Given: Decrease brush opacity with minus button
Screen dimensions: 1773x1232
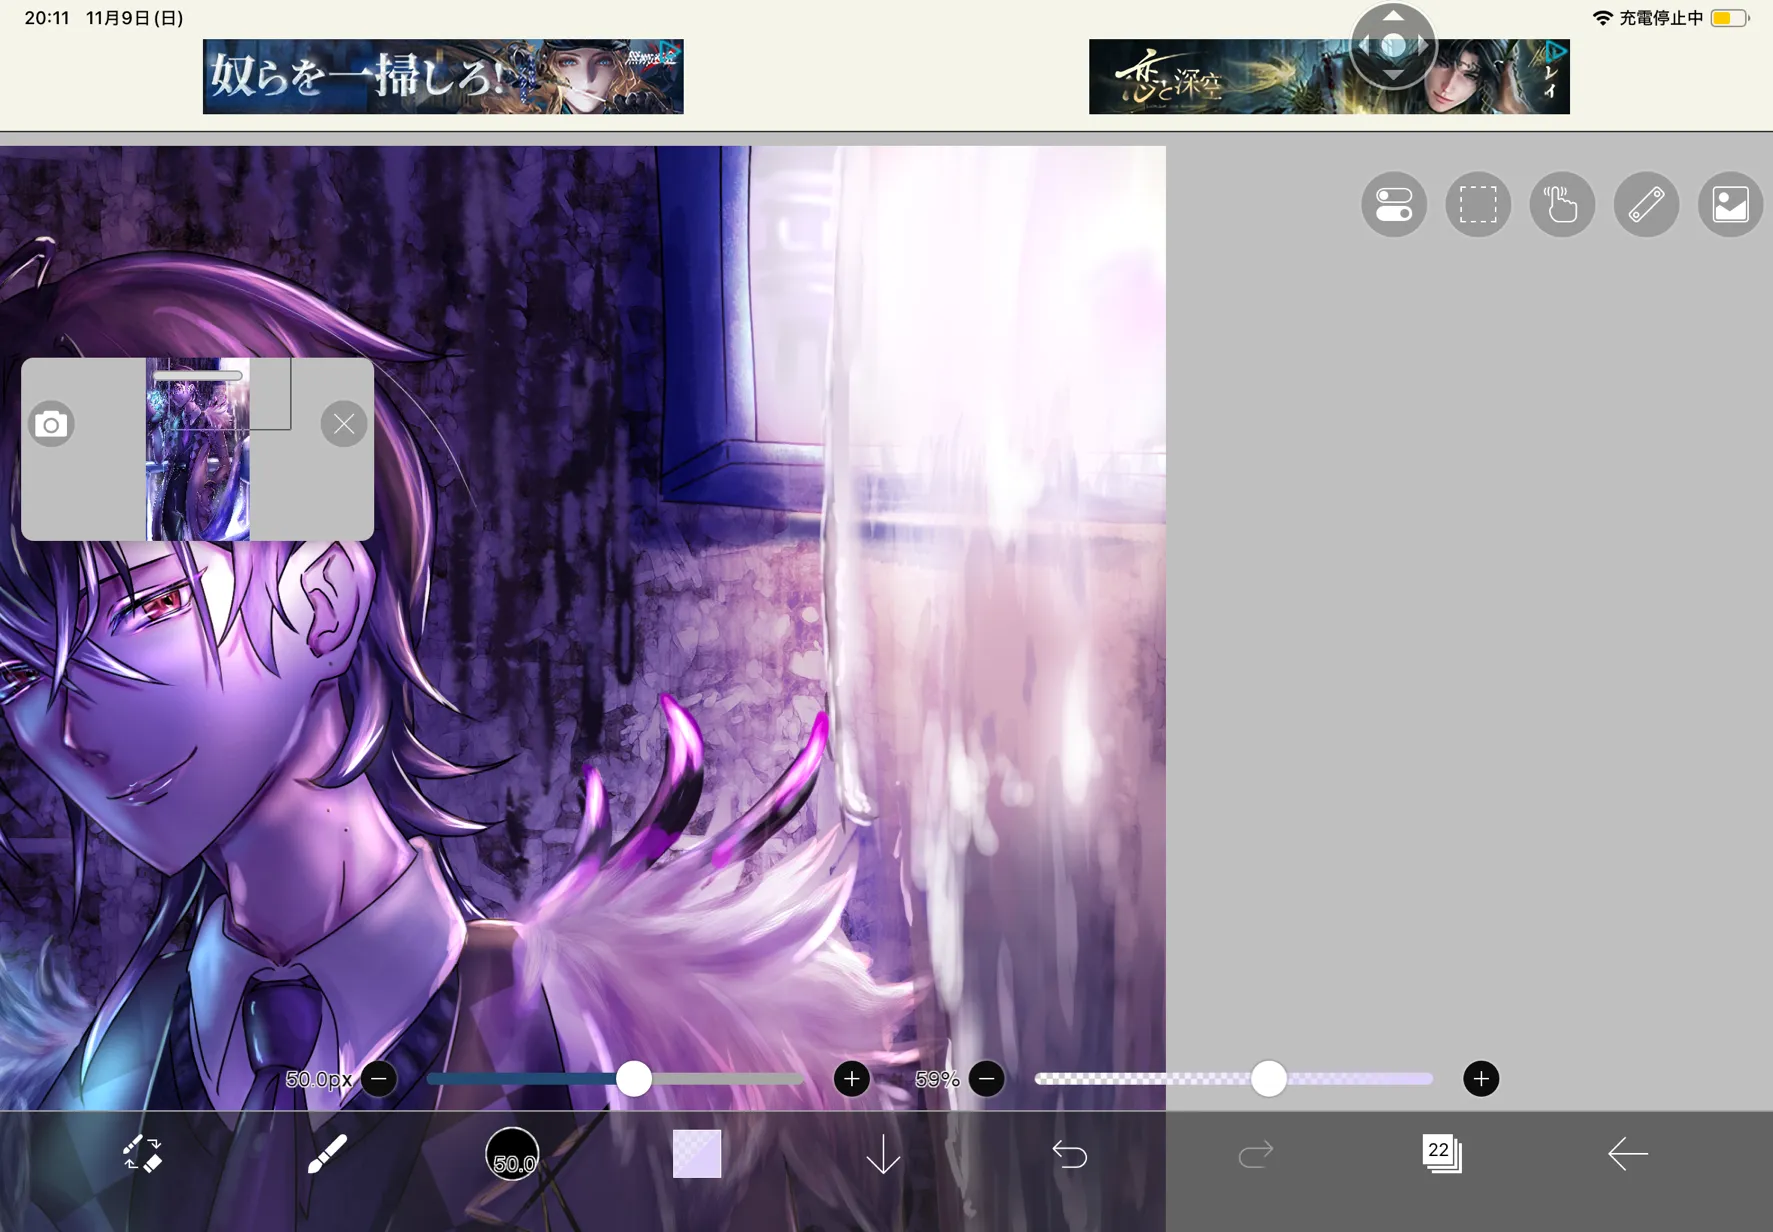Looking at the screenshot, I should pyautogui.click(x=987, y=1079).
